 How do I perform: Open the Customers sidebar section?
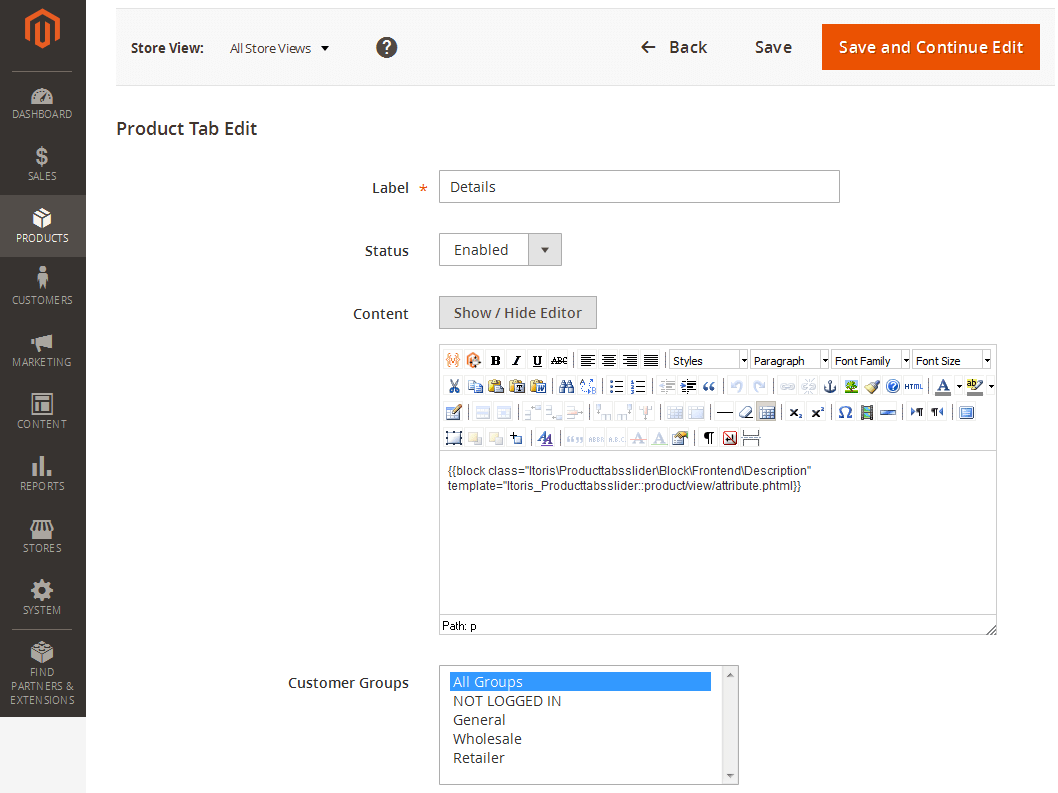tap(42, 288)
